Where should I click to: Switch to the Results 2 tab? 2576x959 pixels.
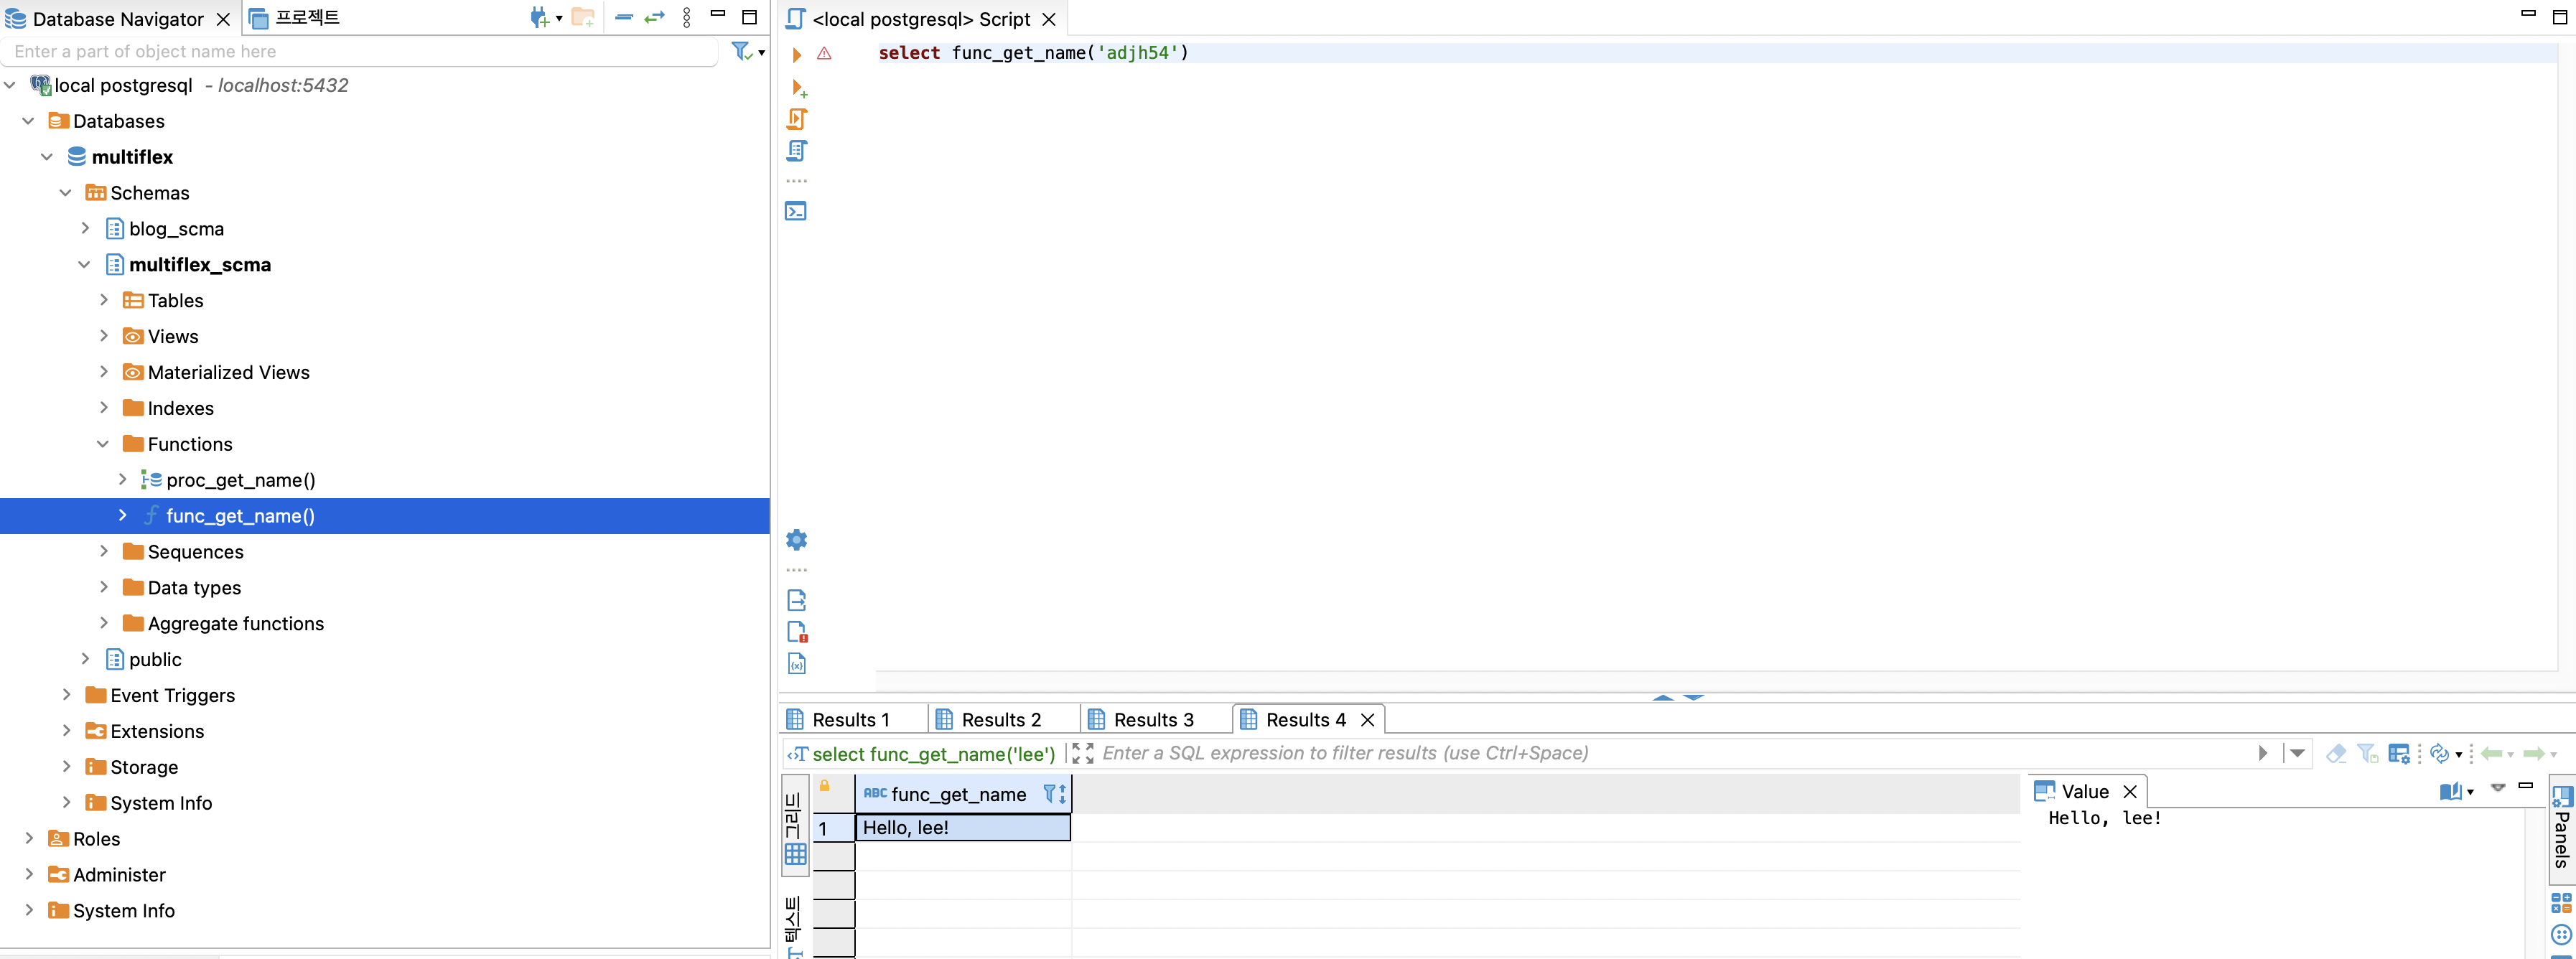pyautogui.click(x=1000, y=720)
